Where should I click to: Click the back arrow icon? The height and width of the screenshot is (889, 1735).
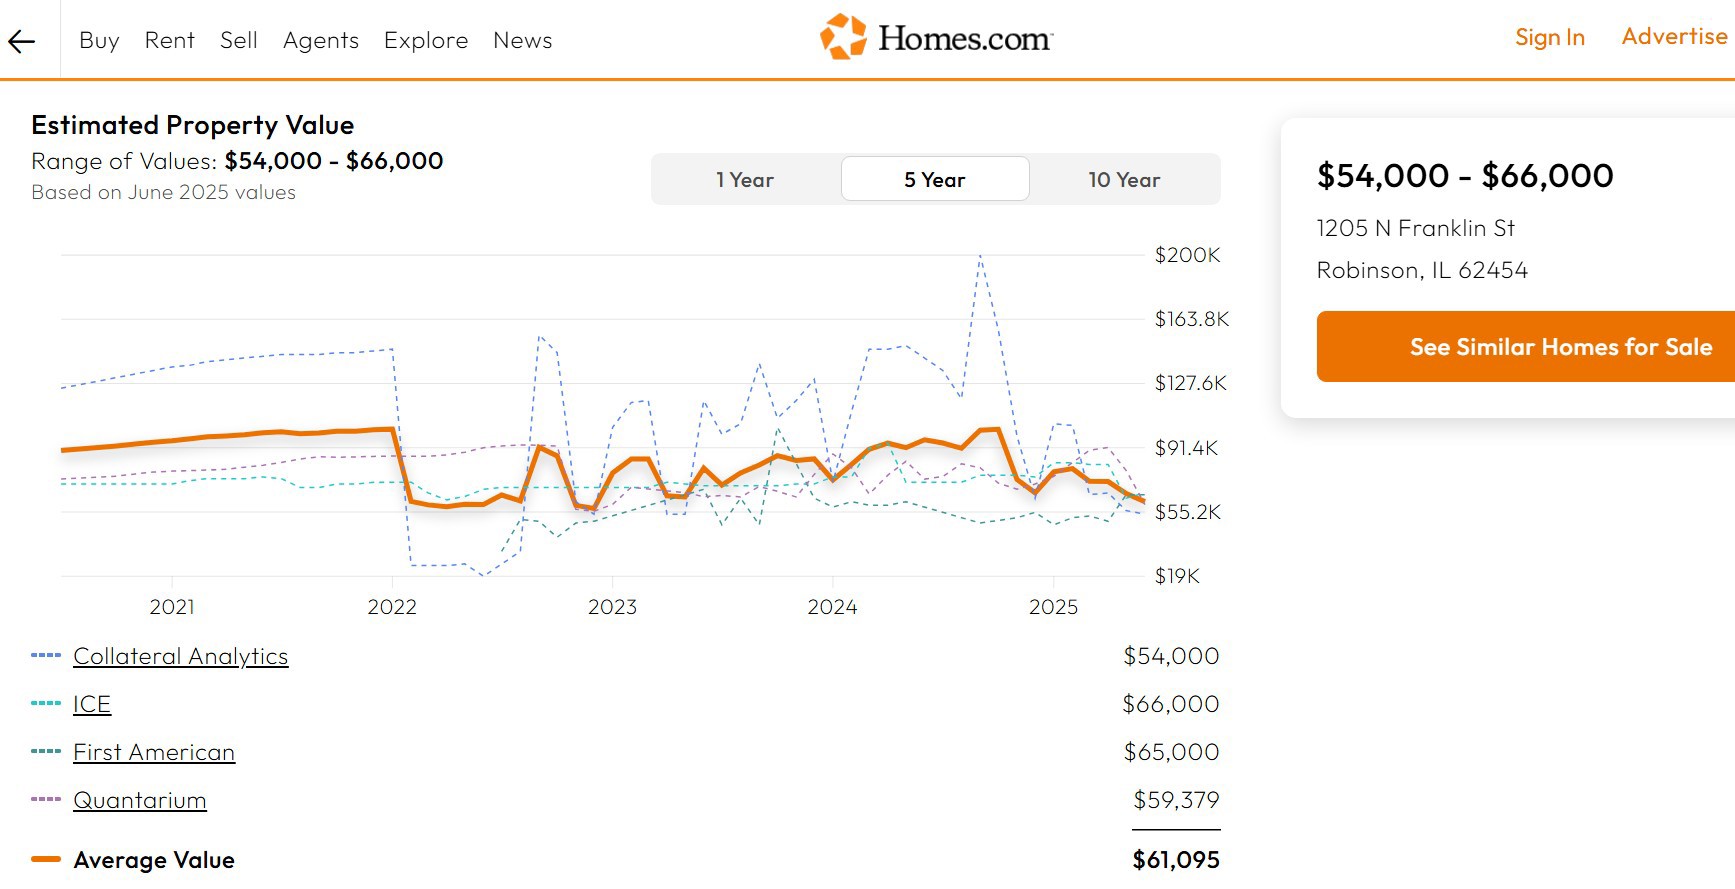click(x=22, y=41)
